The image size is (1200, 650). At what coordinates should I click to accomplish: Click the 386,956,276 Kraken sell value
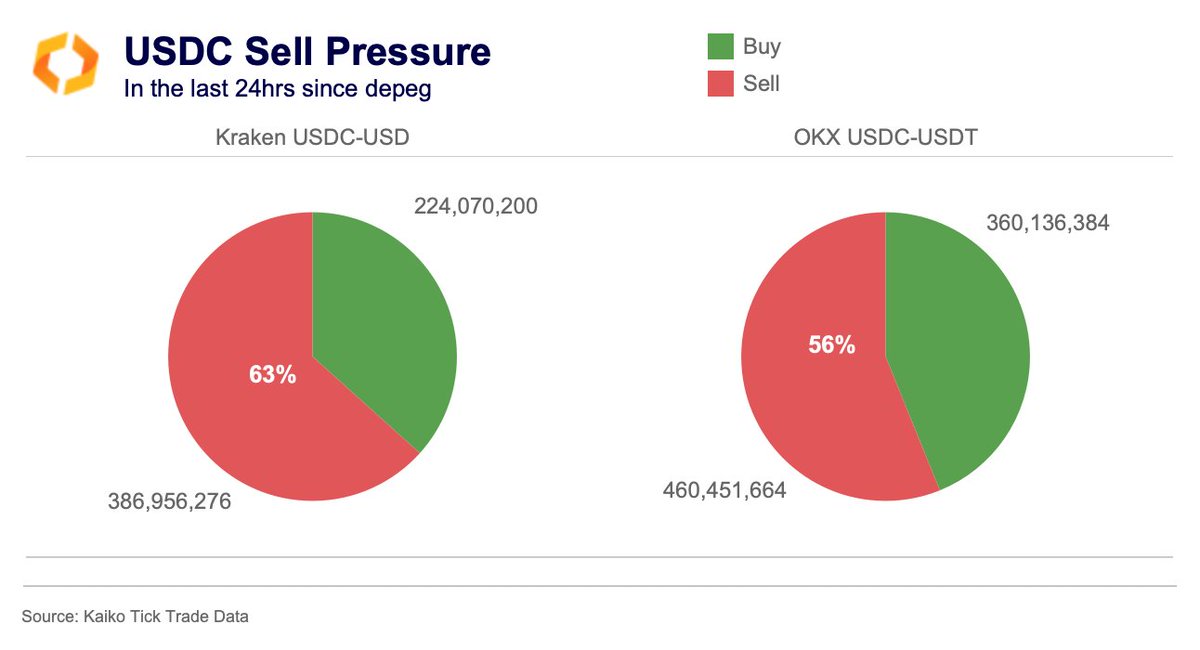point(169,501)
